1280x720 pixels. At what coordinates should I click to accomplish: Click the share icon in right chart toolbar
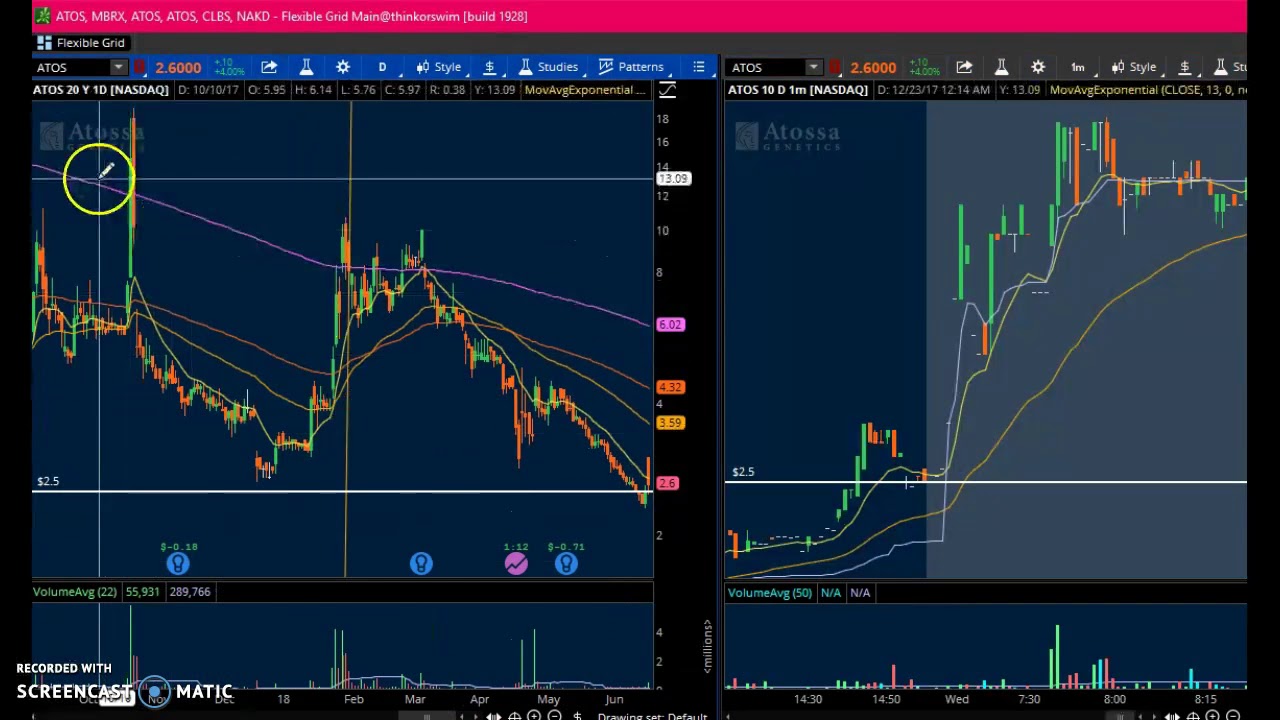click(x=964, y=67)
